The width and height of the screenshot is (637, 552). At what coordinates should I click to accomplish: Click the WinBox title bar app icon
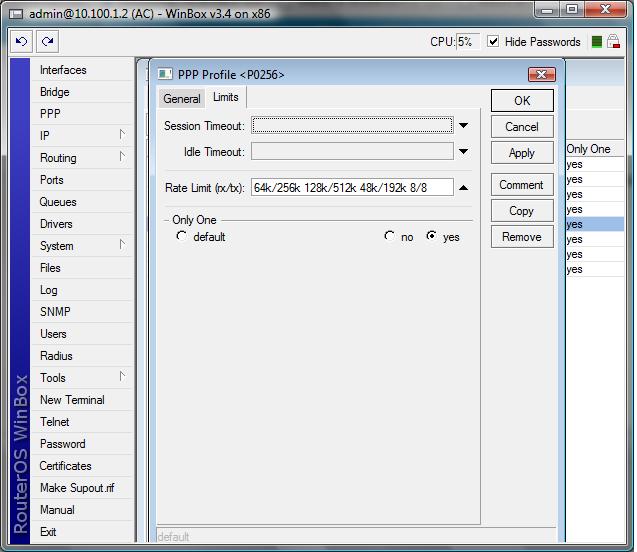[x=16, y=14]
